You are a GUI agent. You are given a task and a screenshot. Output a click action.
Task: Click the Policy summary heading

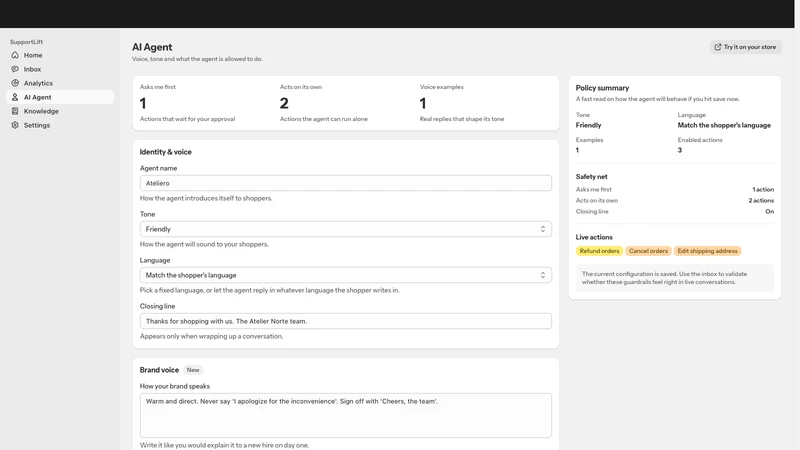(602, 88)
